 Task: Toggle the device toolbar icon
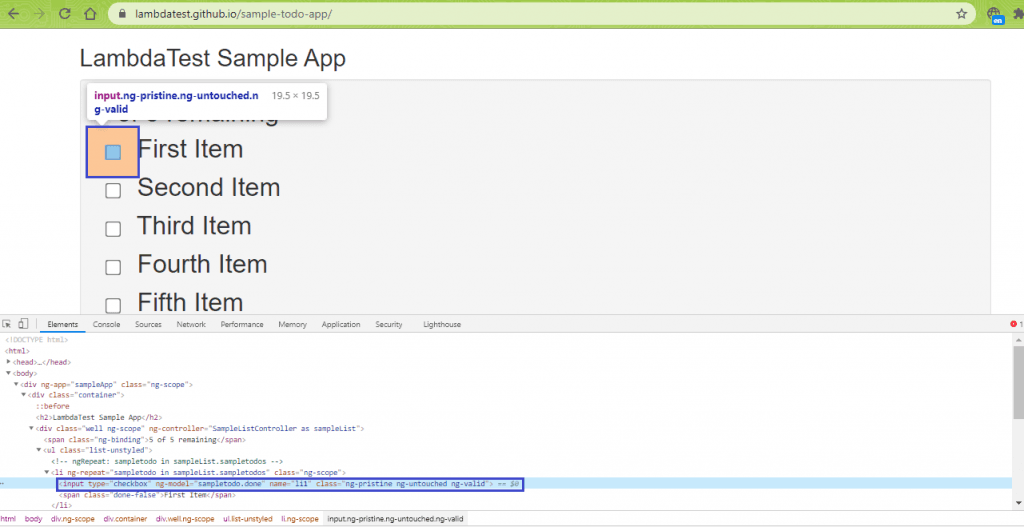(23, 324)
